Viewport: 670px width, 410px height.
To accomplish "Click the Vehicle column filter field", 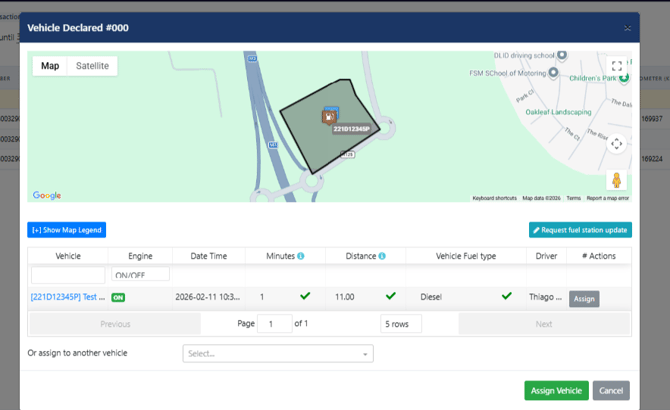I will (68, 274).
